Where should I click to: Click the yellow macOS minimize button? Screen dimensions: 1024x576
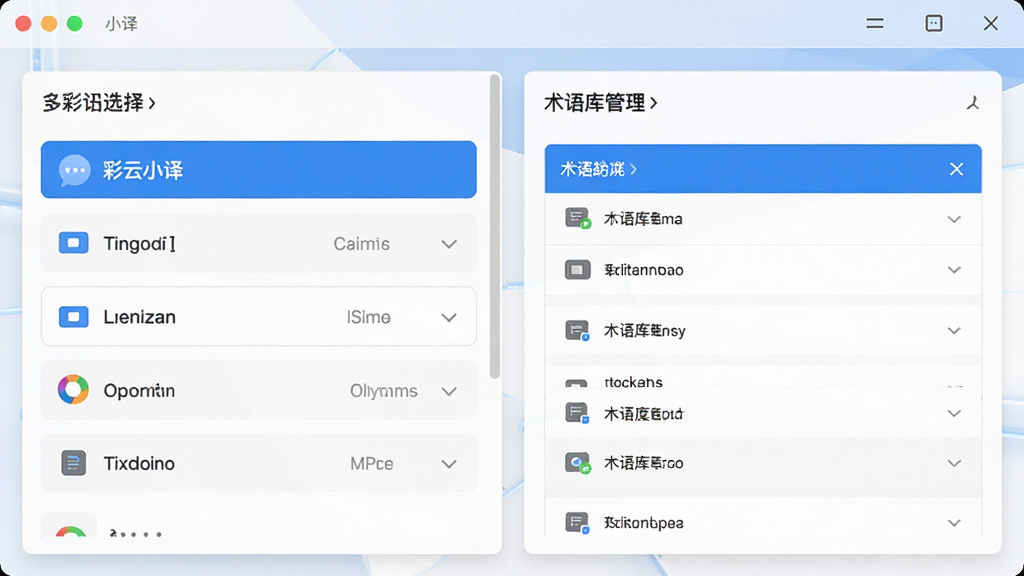pyautogui.click(x=49, y=24)
